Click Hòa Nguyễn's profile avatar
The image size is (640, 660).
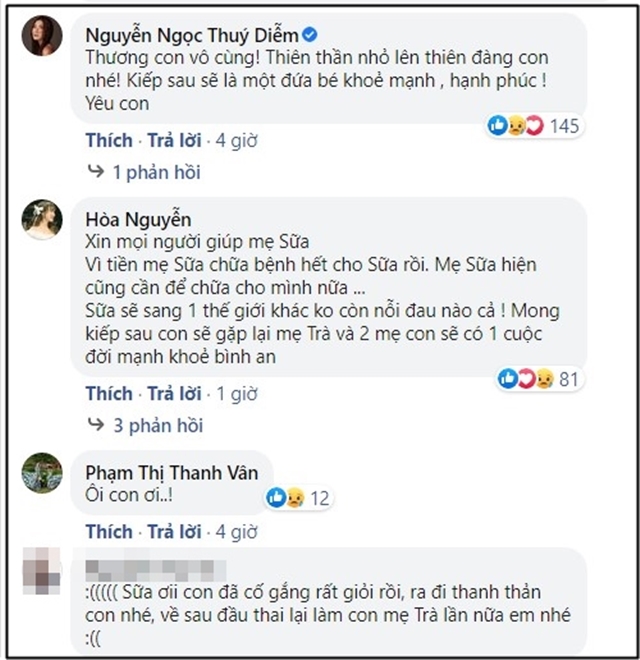click(42, 218)
